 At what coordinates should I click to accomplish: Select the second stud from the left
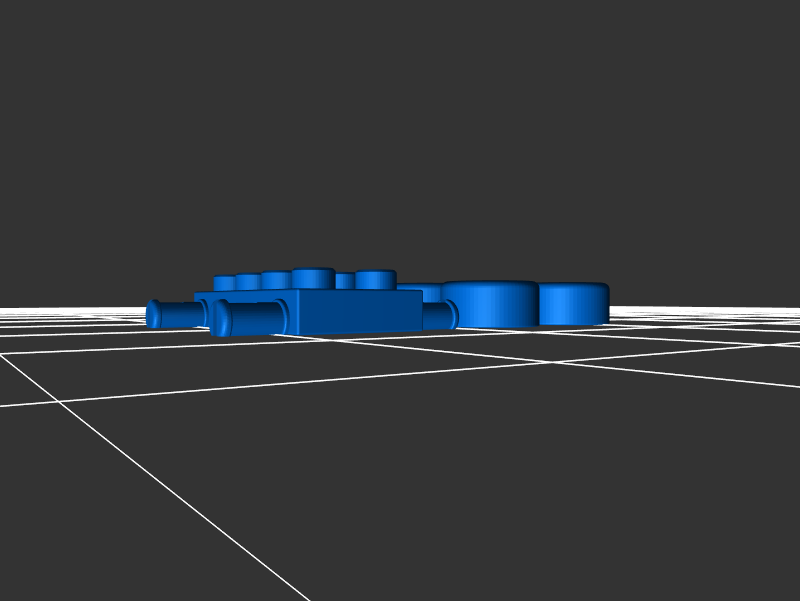click(x=247, y=282)
